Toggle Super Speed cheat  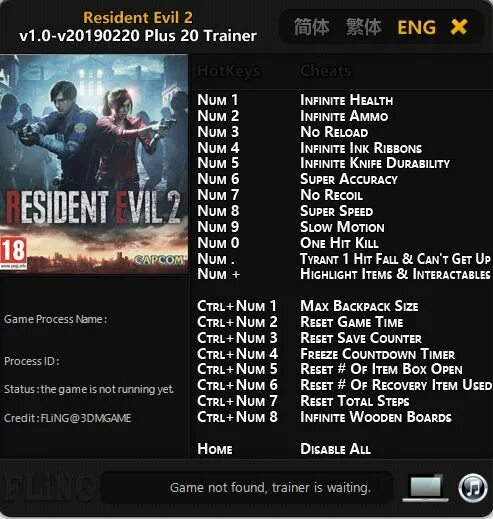pos(337,211)
